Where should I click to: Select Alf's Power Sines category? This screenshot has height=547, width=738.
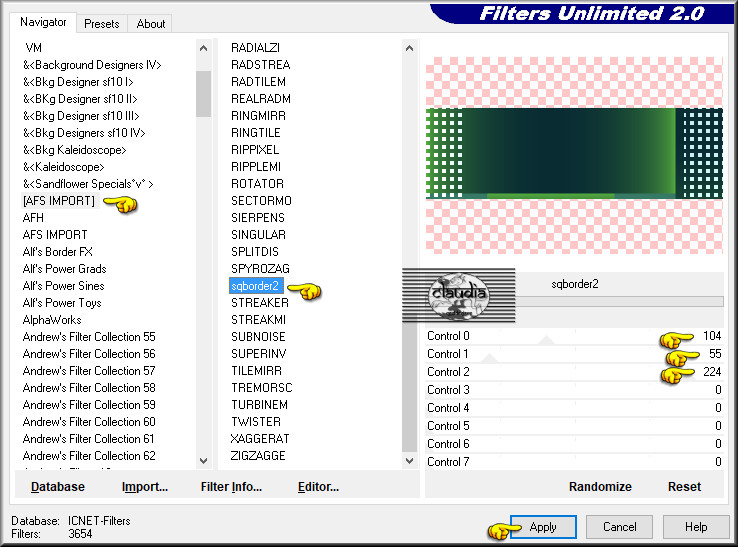tap(64, 286)
